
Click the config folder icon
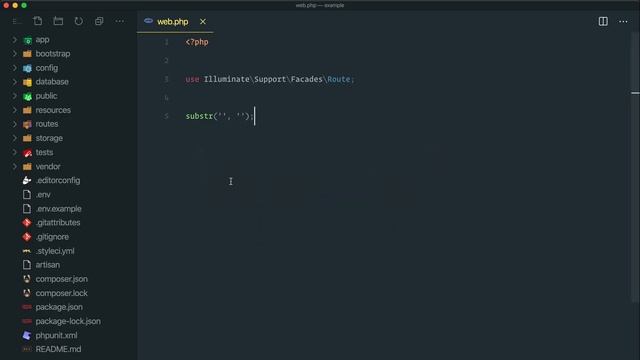click(27, 68)
